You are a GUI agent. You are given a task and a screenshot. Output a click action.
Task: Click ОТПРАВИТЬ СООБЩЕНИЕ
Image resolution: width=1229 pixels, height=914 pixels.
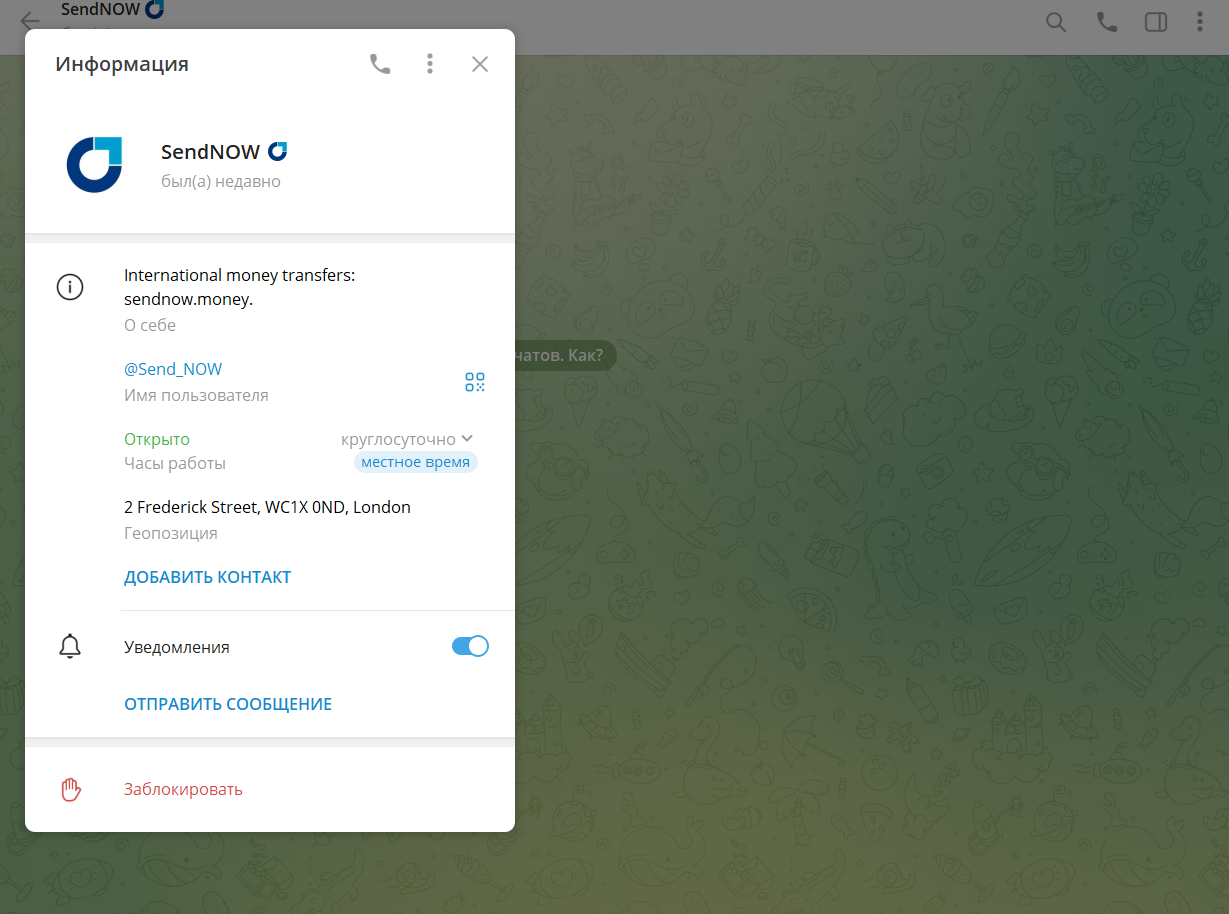click(x=228, y=704)
